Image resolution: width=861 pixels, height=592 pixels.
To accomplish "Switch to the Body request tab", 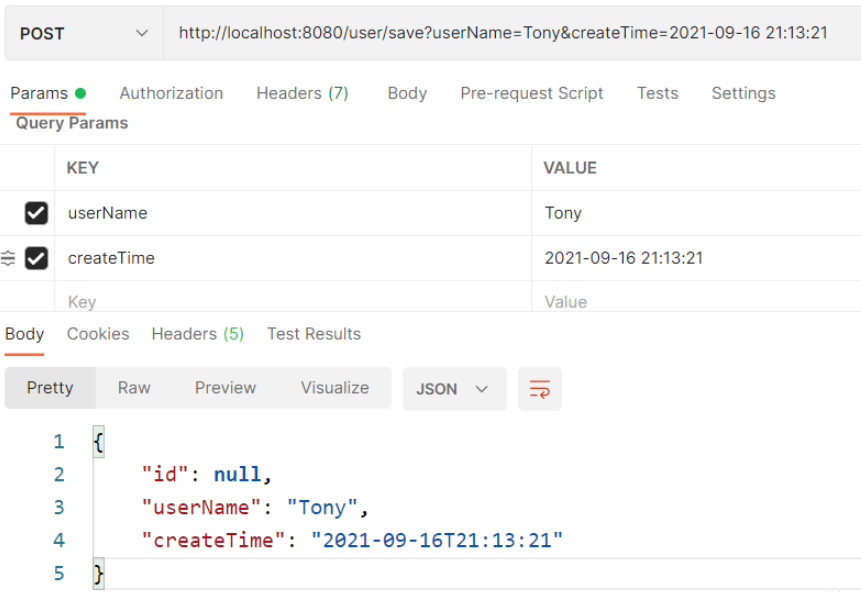I will pyautogui.click(x=406, y=93).
